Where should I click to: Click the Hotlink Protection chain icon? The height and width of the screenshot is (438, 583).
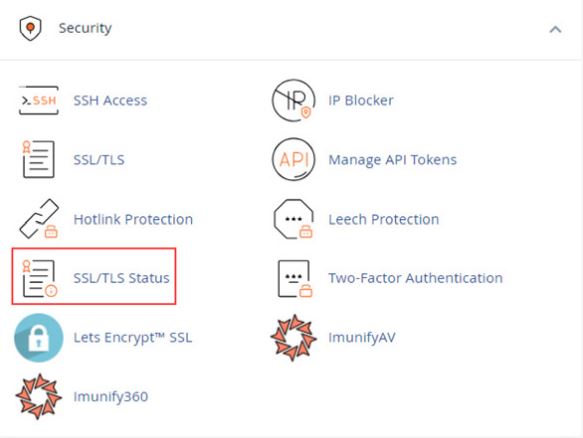39,219
